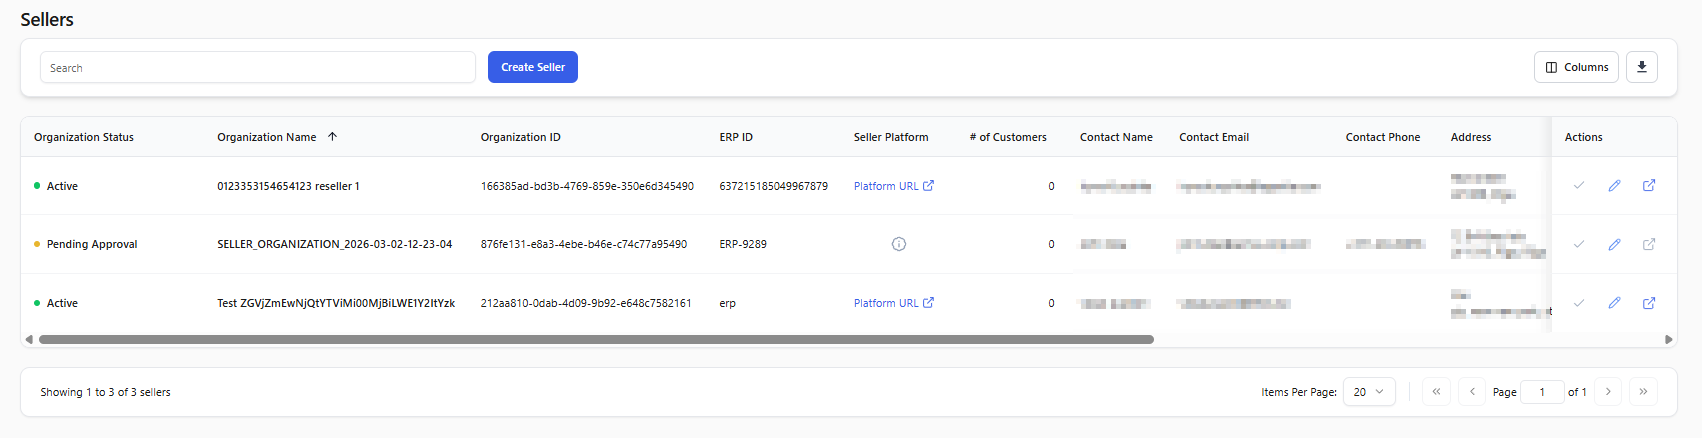Approve checkmark icon for SELLER_ORGANIZATION row
1702x438 pixels.
[1579, 244]
